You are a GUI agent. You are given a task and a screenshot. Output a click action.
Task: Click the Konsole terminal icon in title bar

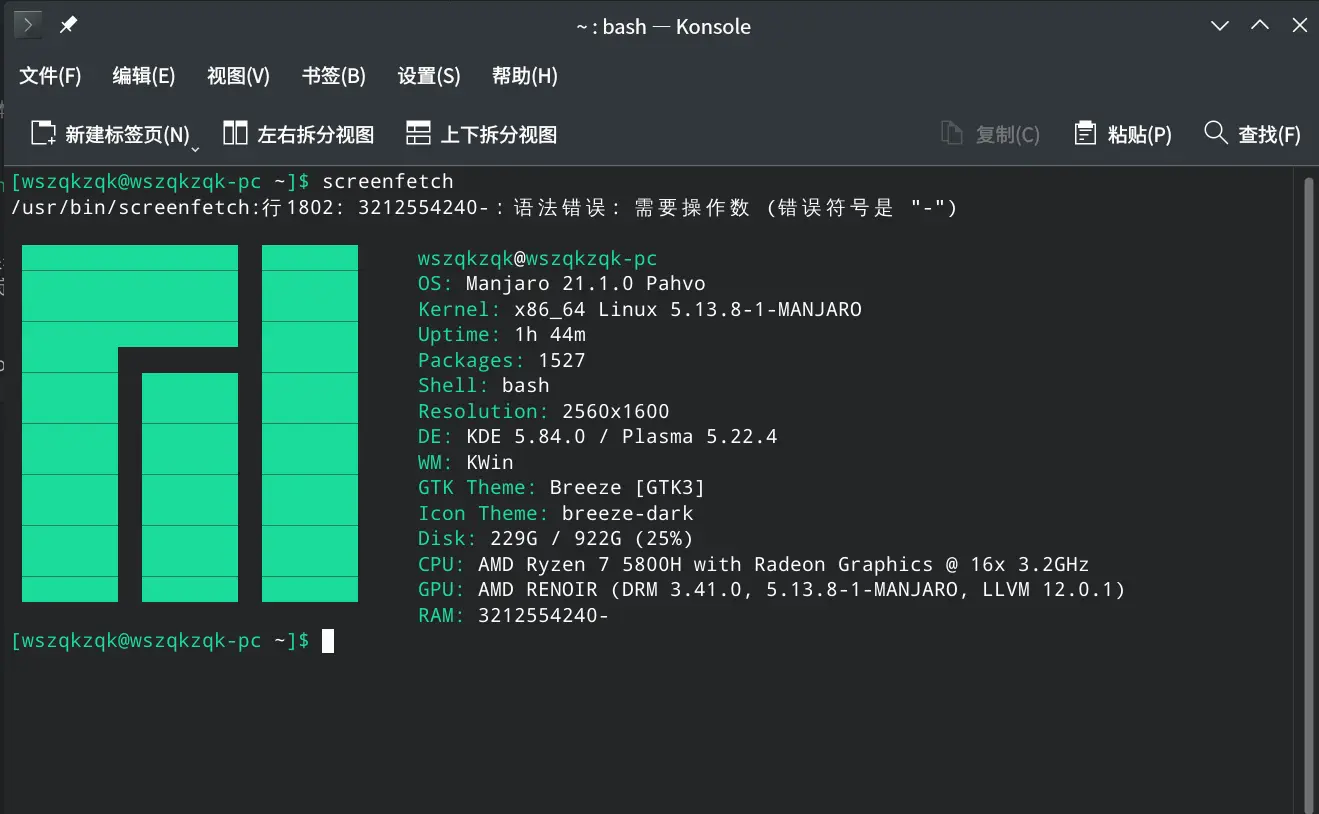pyautogui.click(x=28, y=25)
